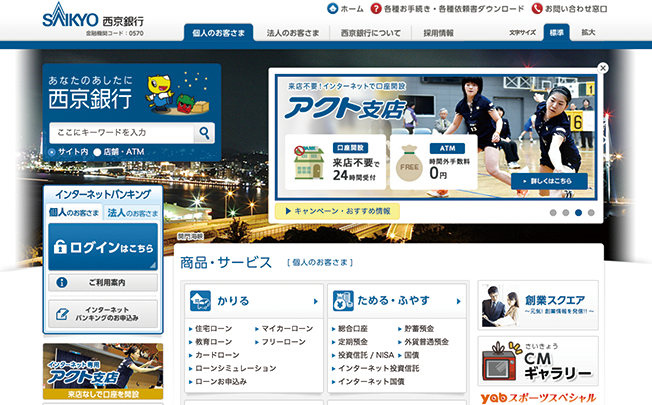
Task: Click the home icon next to ホーム
Action: point(333,8)
